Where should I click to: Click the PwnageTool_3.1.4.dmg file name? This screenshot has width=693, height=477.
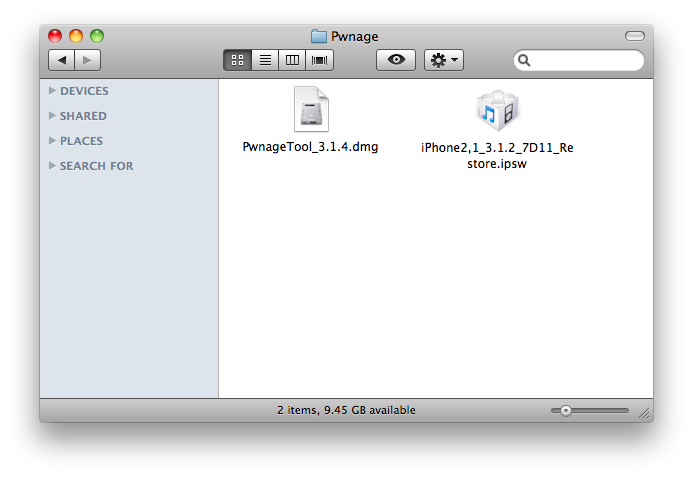310,147
